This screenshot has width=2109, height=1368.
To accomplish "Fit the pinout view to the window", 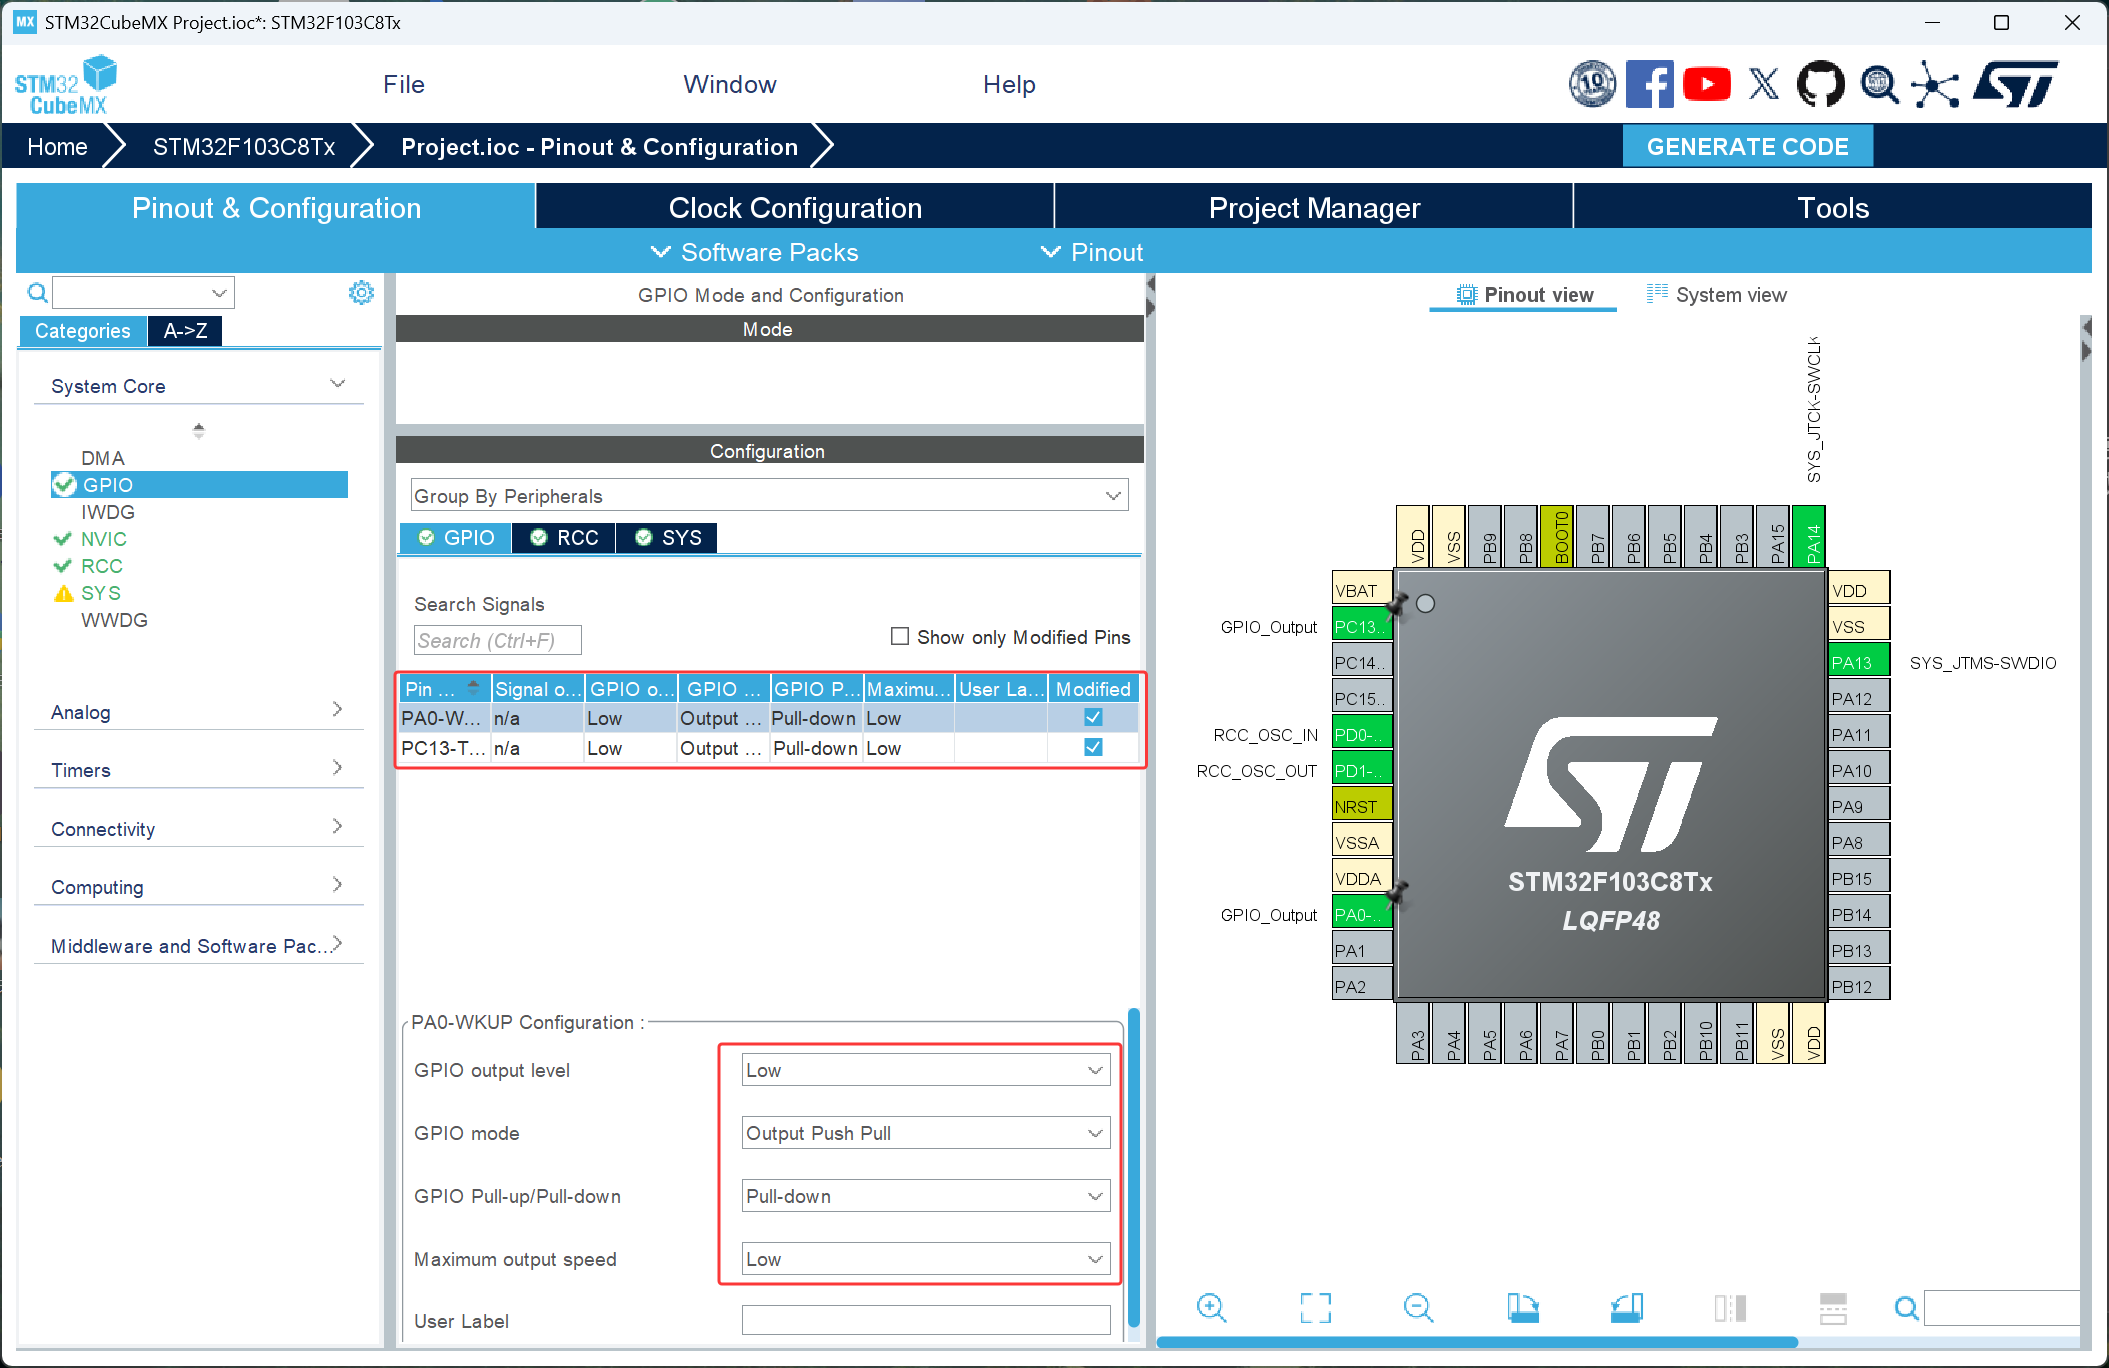I will coord(1315,1307).
